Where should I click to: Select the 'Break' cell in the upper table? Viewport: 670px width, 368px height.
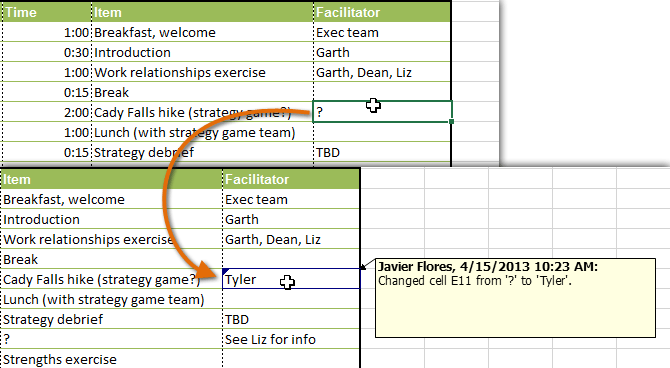(x=202, y=93)
